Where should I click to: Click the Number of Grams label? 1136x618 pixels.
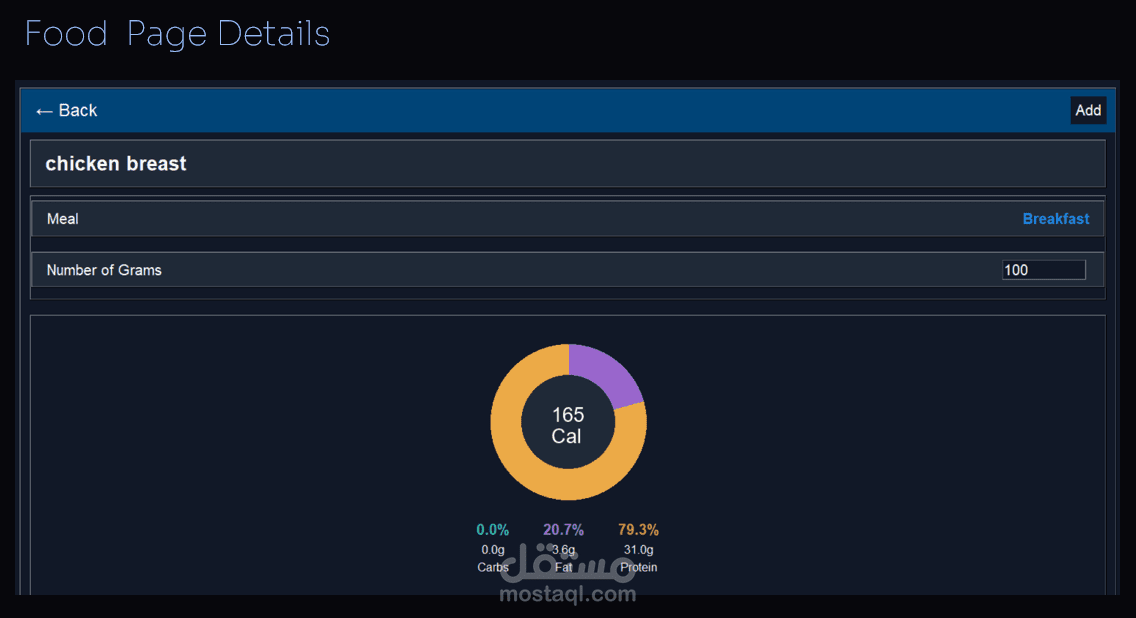click(104, 270)
